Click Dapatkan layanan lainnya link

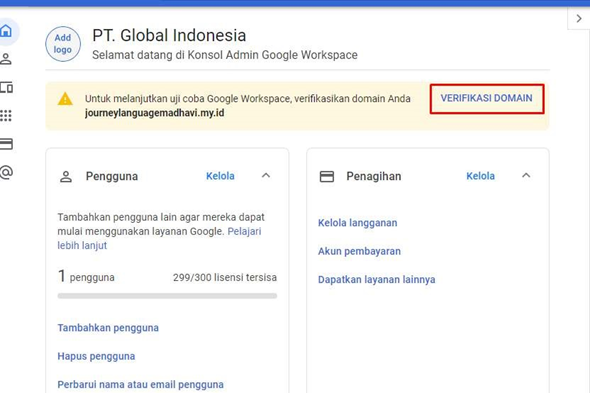point(377,280)
